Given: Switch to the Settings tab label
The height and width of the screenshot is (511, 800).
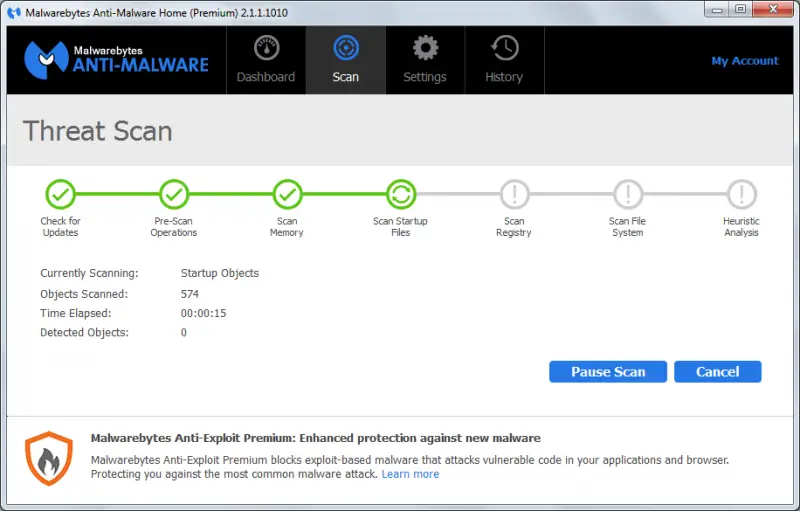Looking at the screenshot, I should pos(424,77).
